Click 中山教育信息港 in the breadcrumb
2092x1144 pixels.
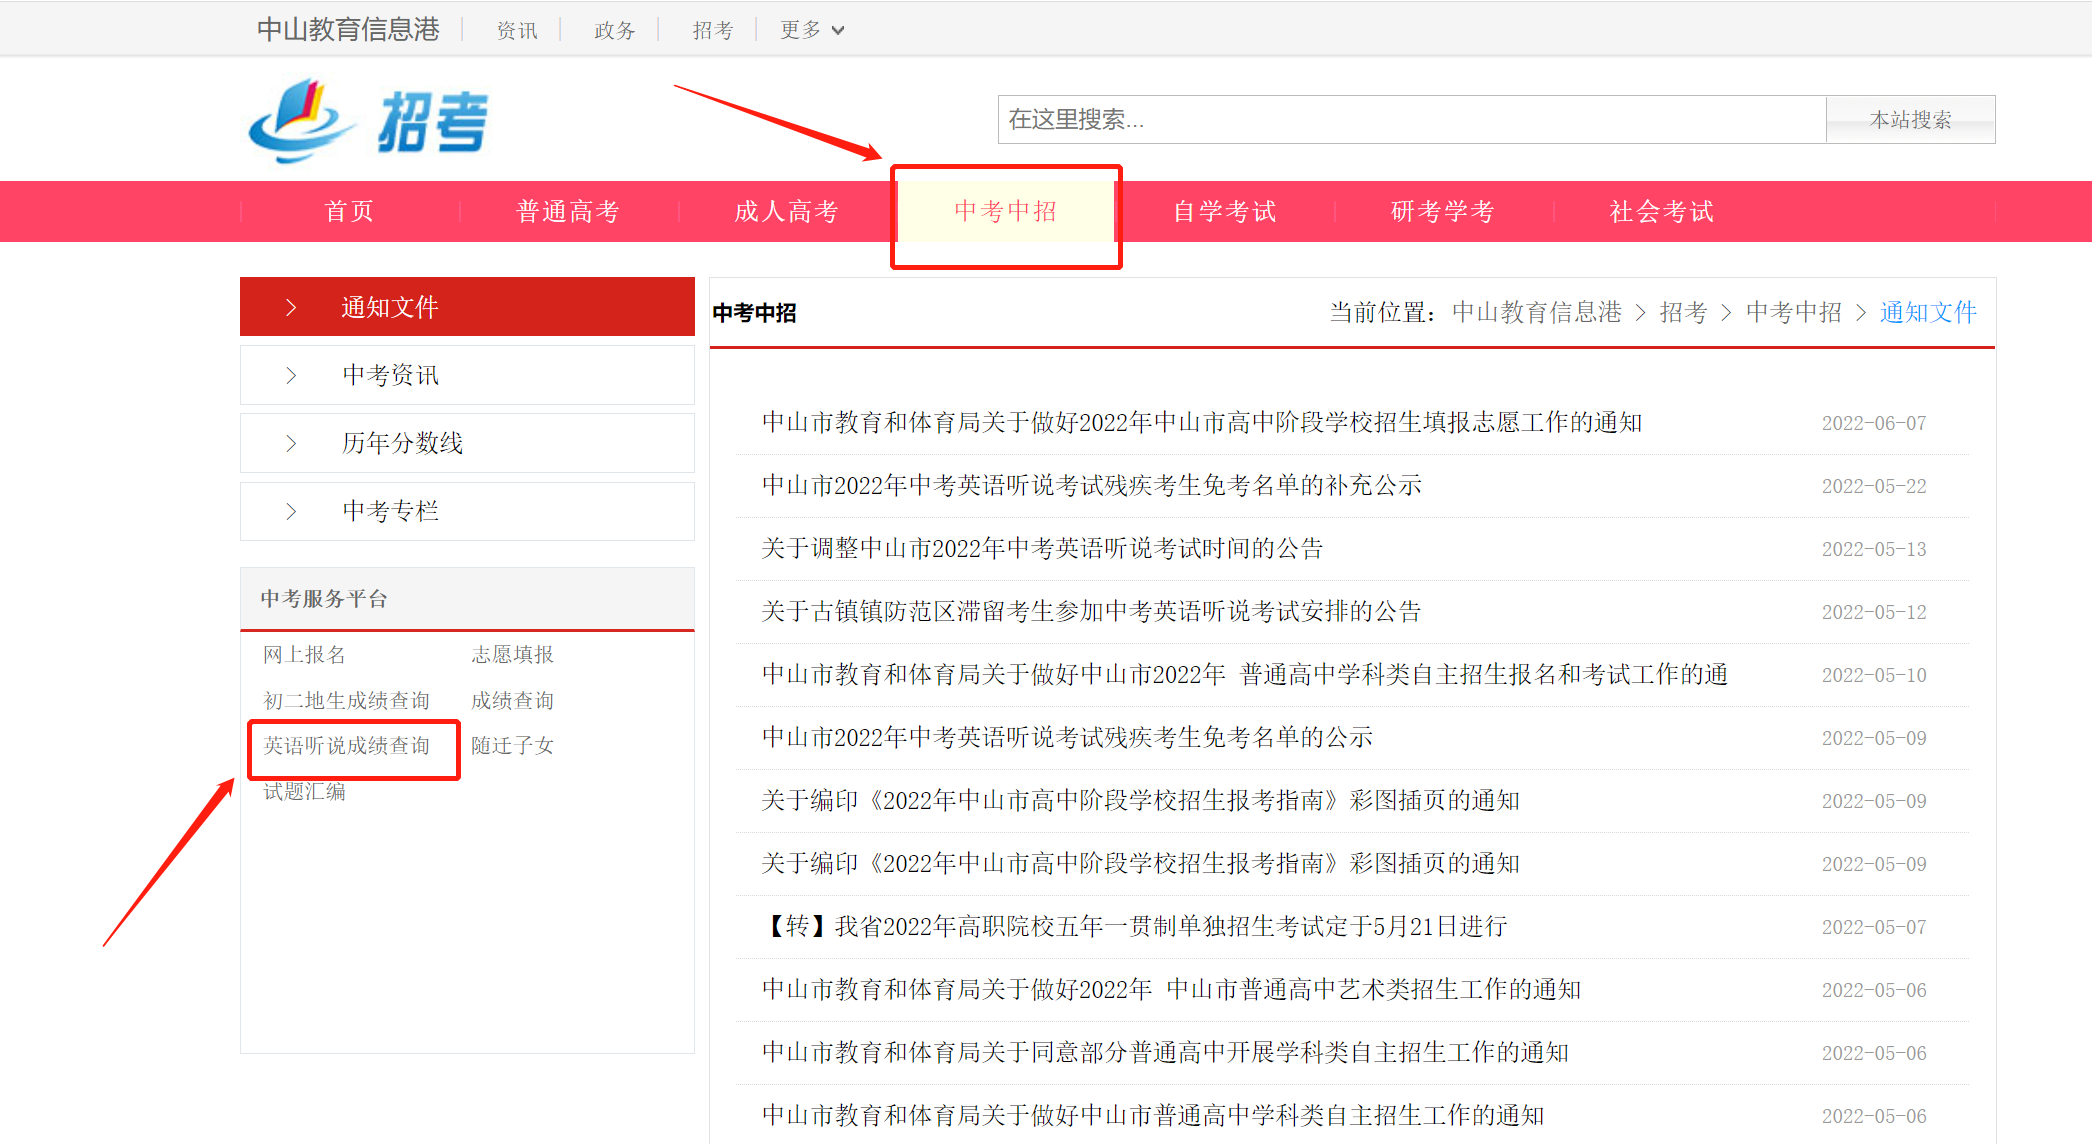coord(1536,312)
